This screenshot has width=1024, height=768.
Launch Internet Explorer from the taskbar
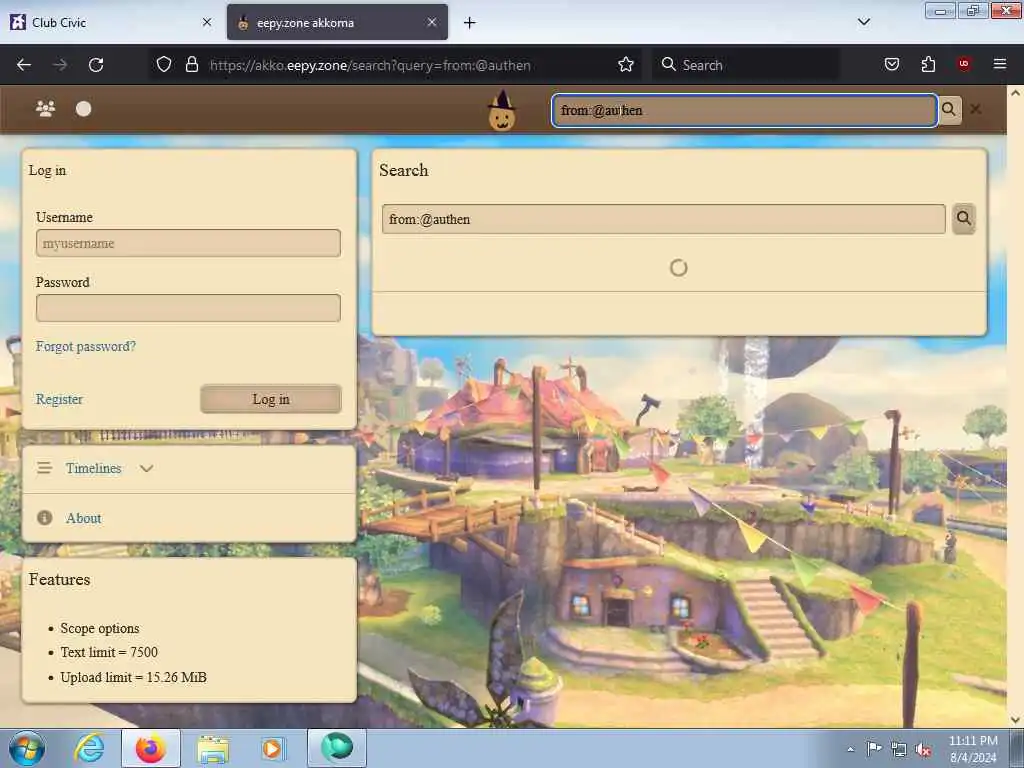89,748
